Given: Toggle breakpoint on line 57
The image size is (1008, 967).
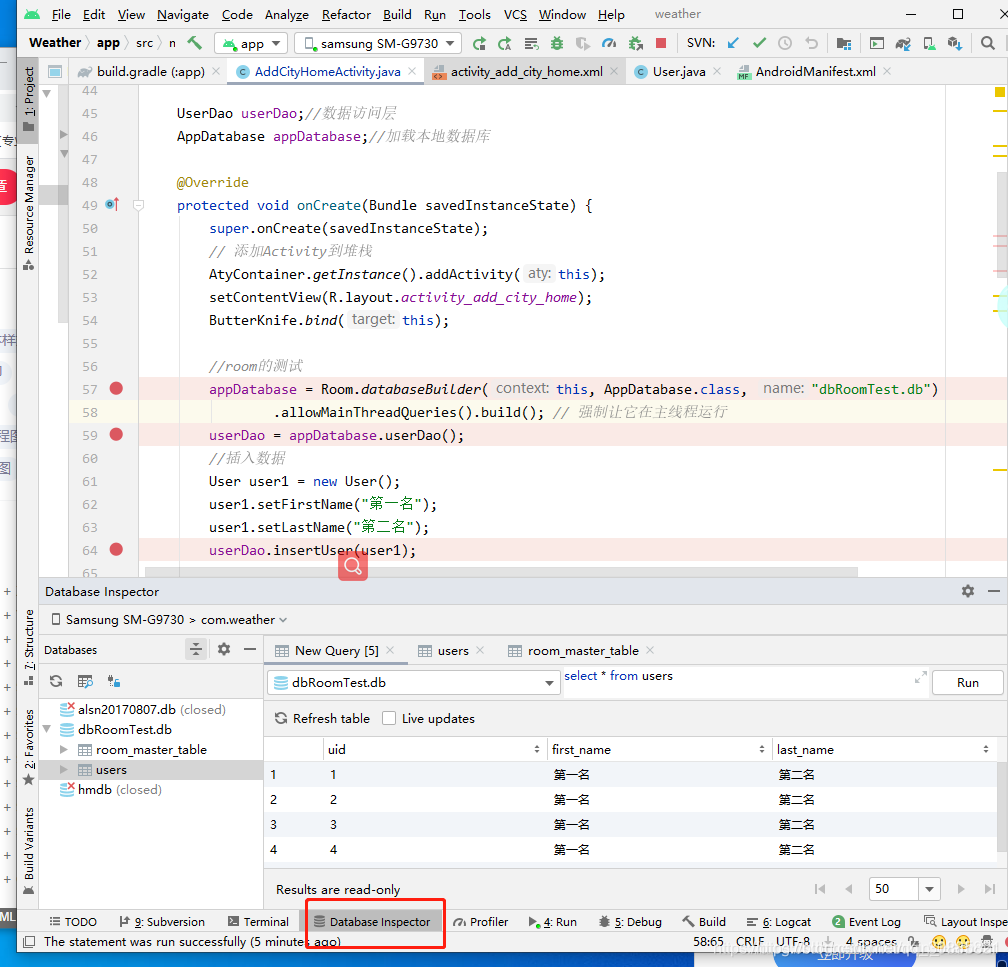Looking at the screenshot, I should (116, 388).
